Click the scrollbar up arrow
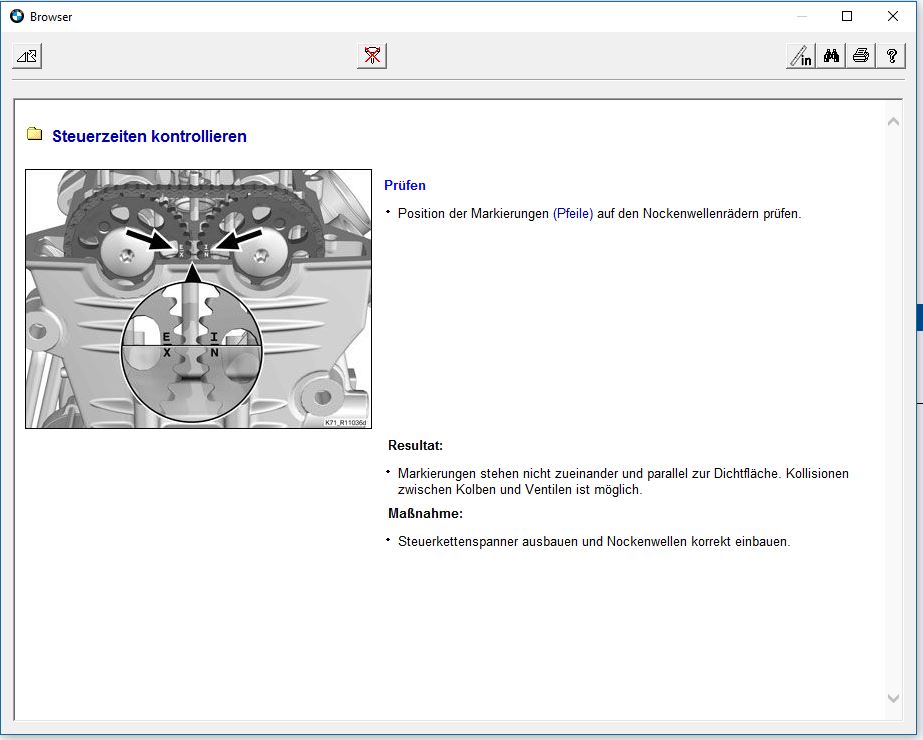 click(893, 121)
